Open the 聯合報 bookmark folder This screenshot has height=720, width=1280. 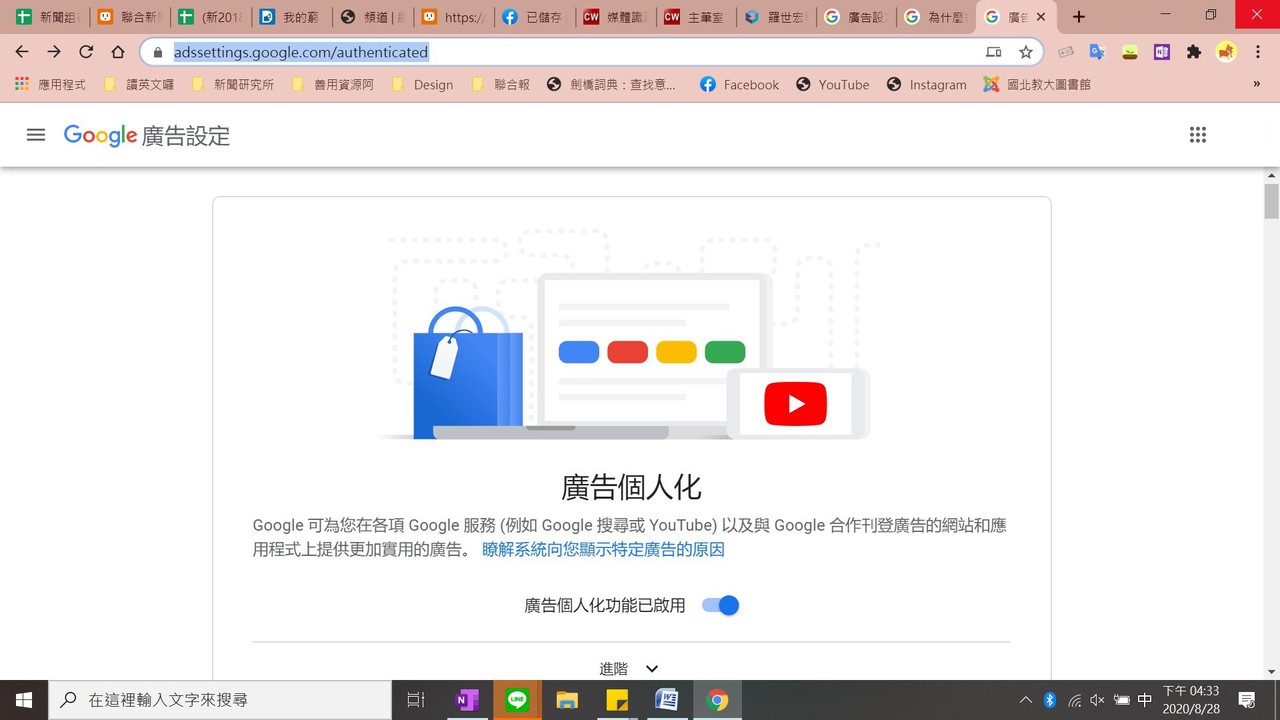(501, 84)
